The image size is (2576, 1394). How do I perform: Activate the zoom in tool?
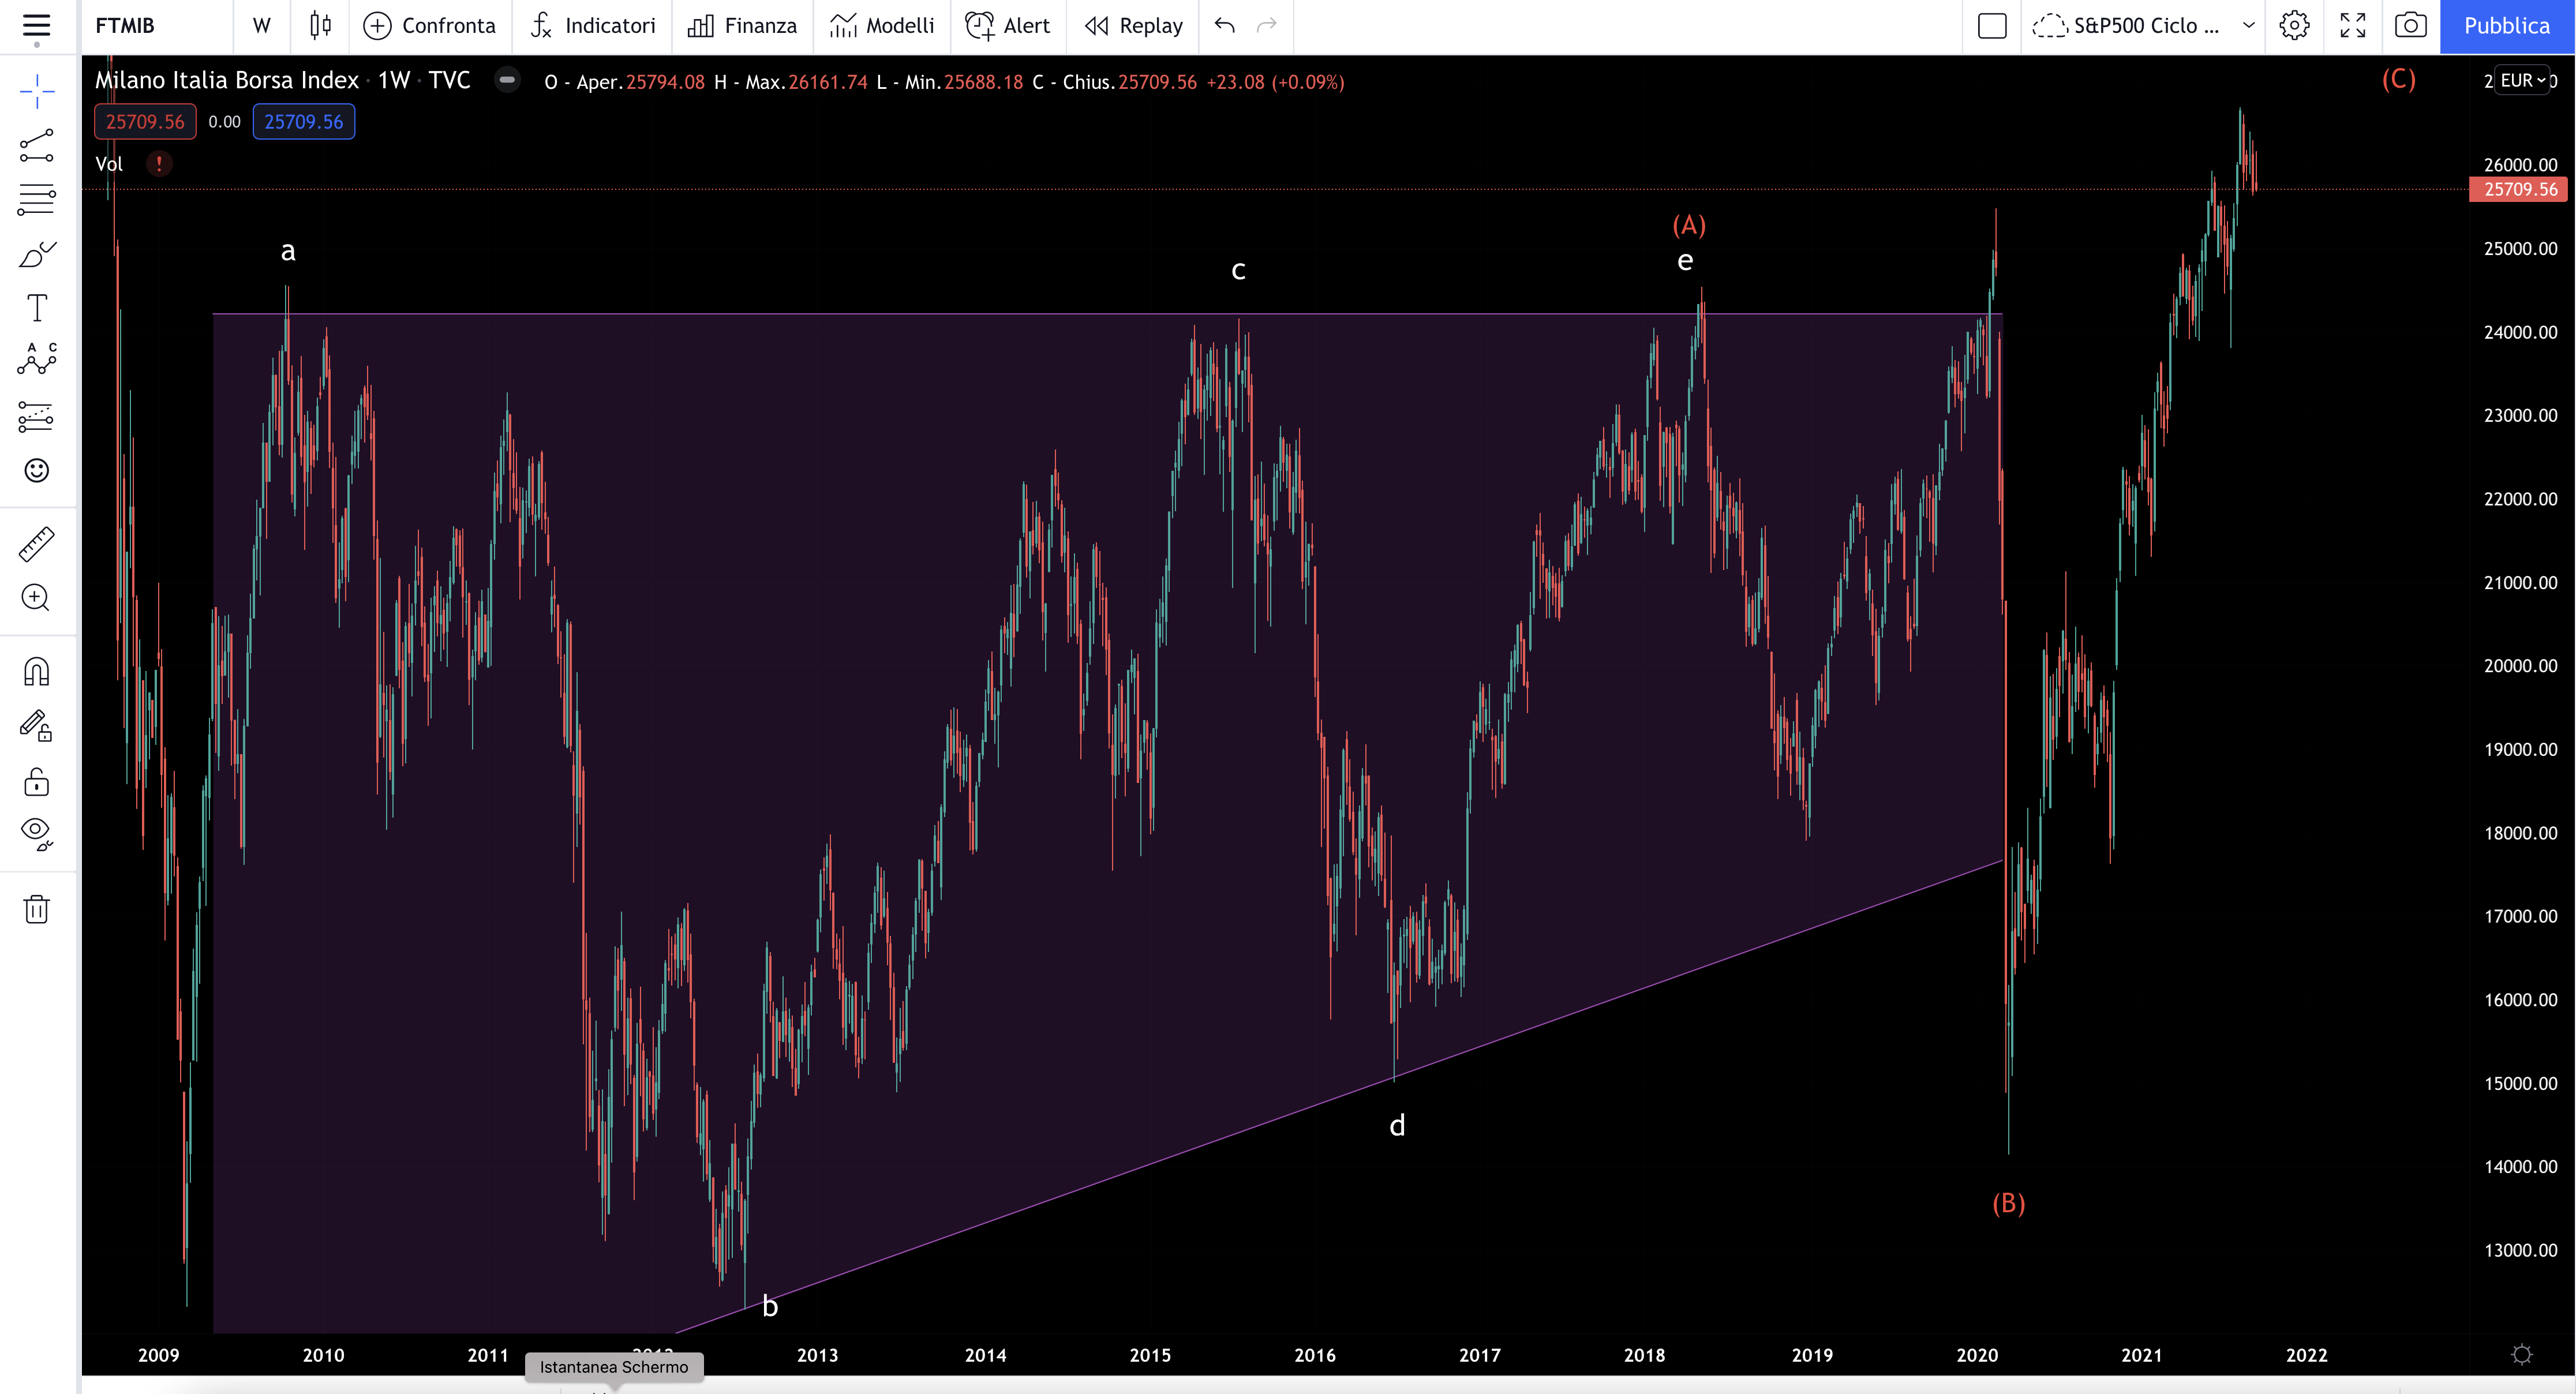click(37, 598)
